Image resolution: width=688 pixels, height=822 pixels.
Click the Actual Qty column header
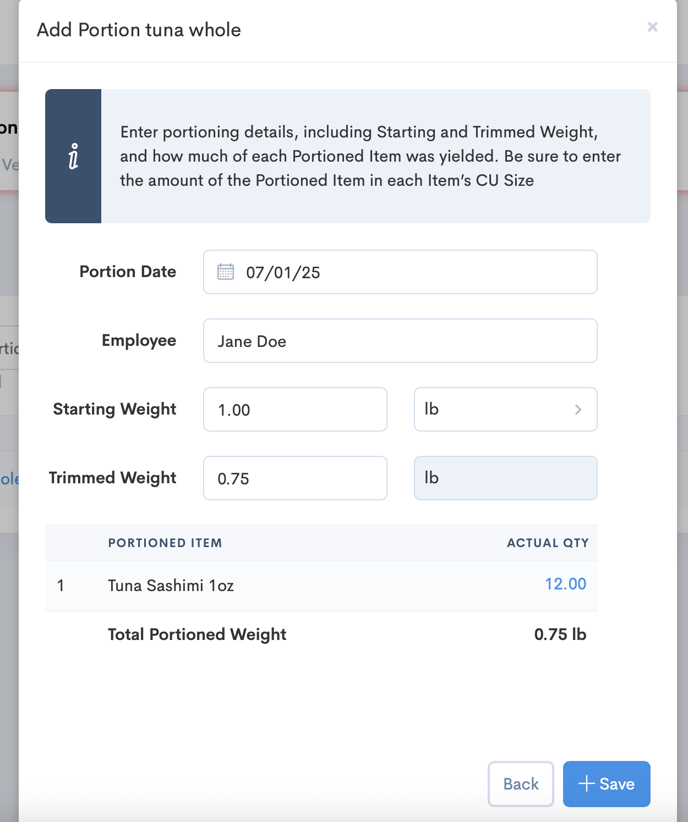coord(547,543)
